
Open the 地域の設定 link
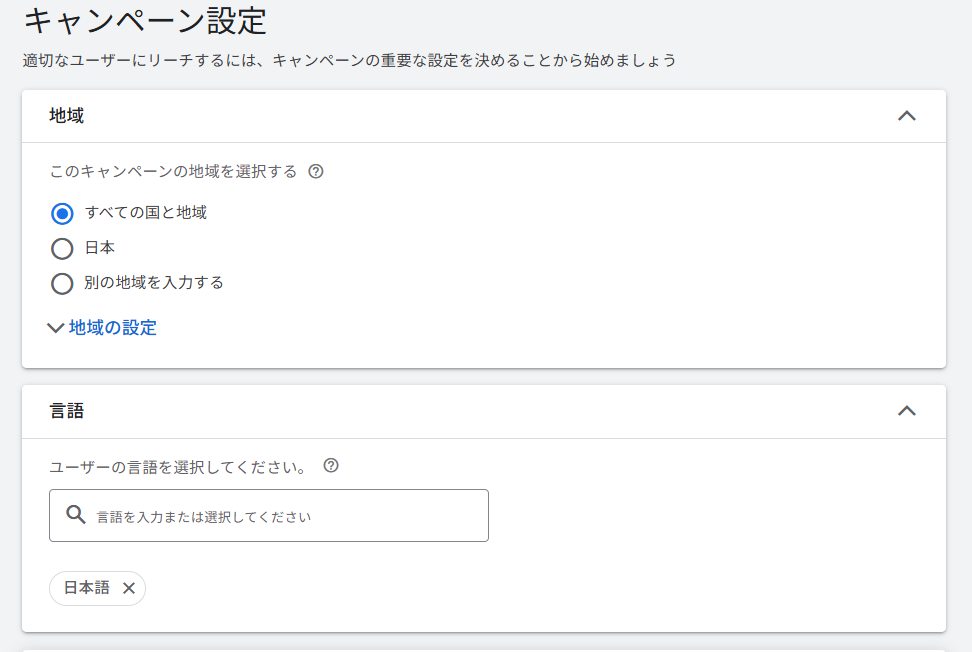[x=112, y=328]
